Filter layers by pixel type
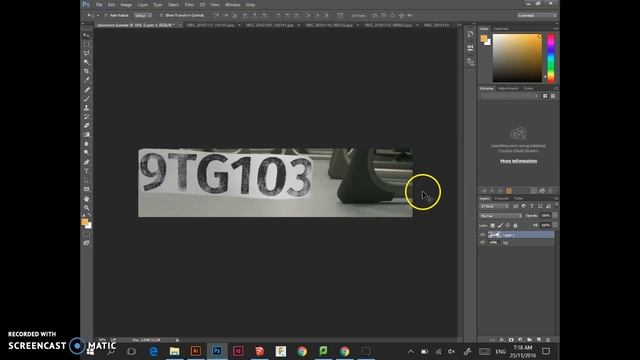This screenshot has height=360, width=640. [x=516, y=206]
